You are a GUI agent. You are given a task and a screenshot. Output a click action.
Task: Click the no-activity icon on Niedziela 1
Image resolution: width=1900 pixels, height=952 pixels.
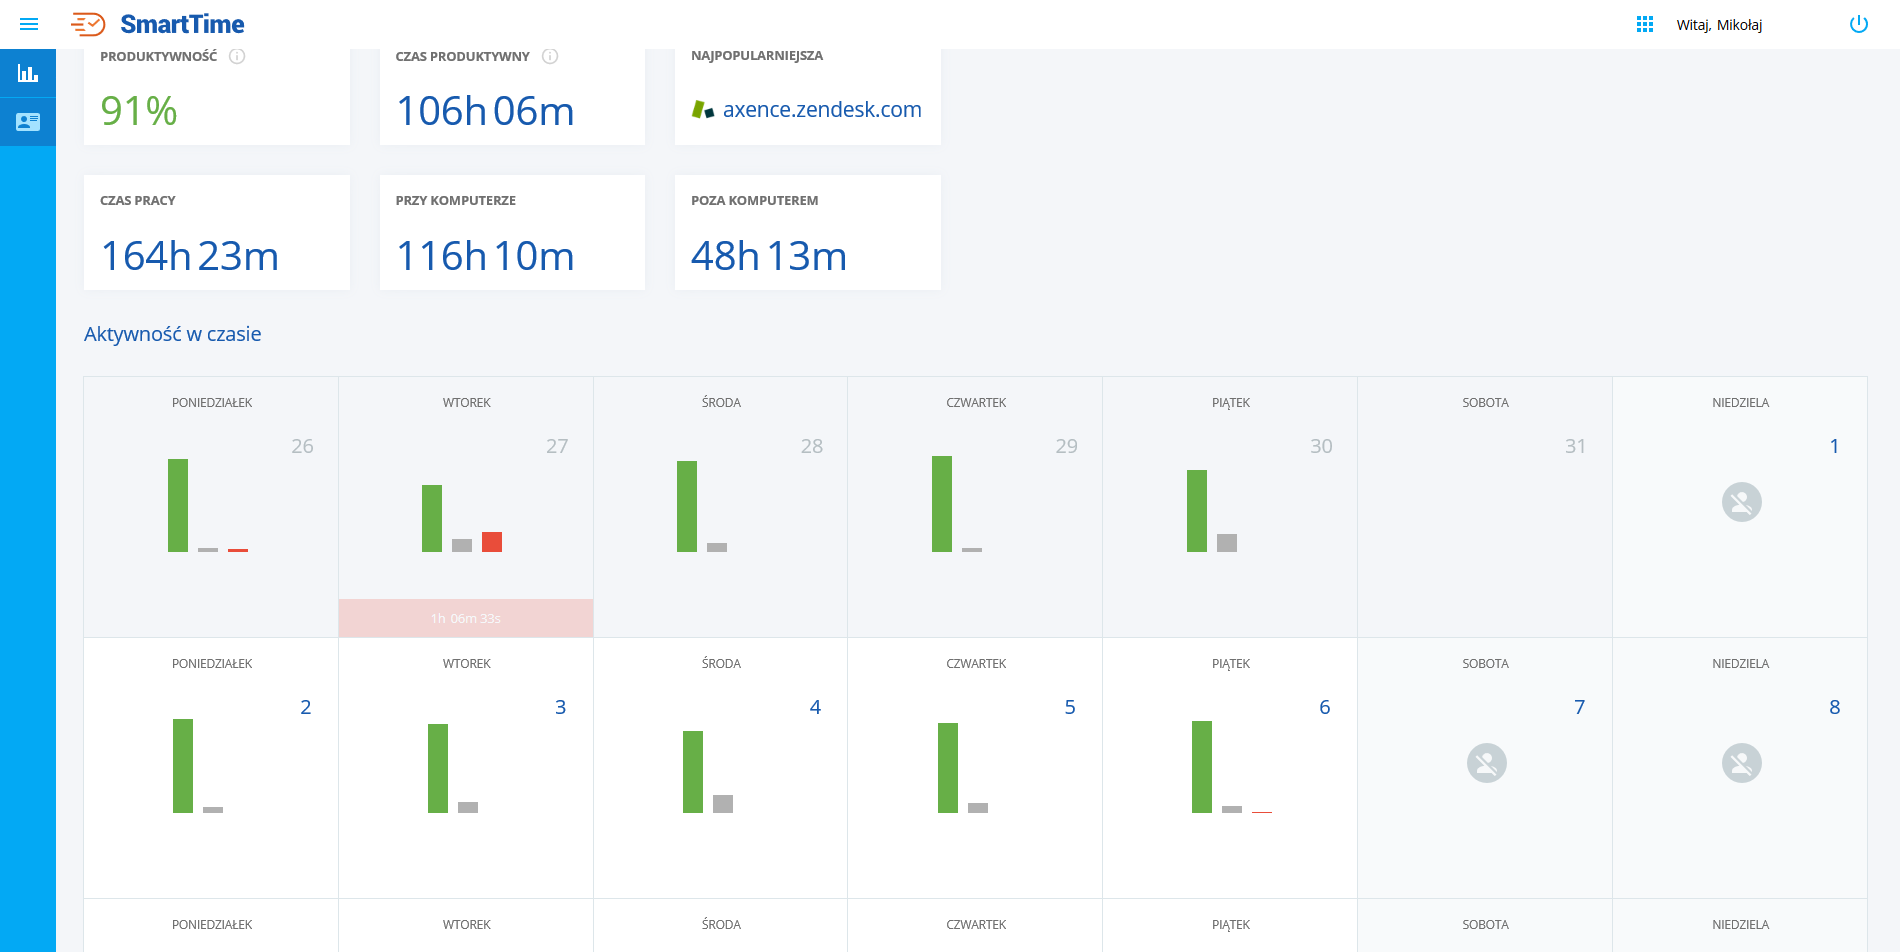[1740, 503]
